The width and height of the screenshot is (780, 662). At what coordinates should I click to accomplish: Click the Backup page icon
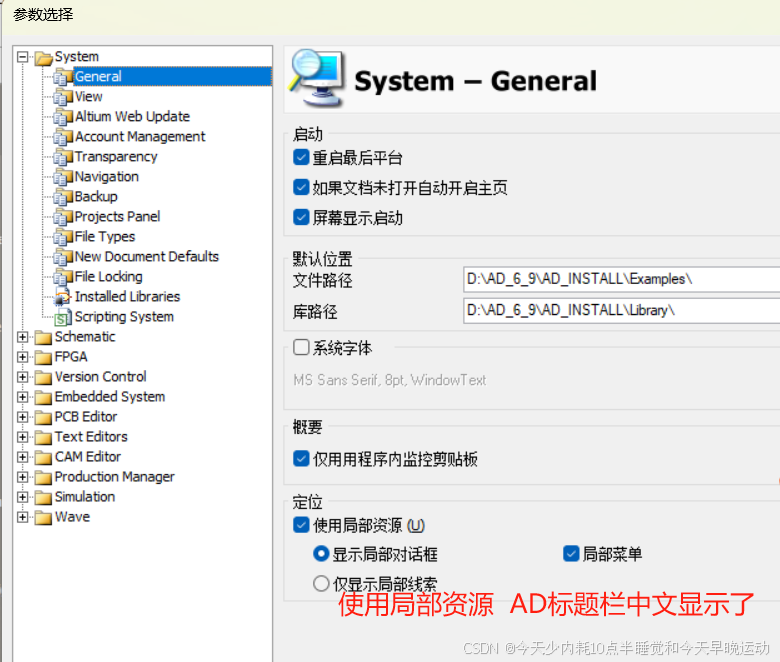click(63, 197)
